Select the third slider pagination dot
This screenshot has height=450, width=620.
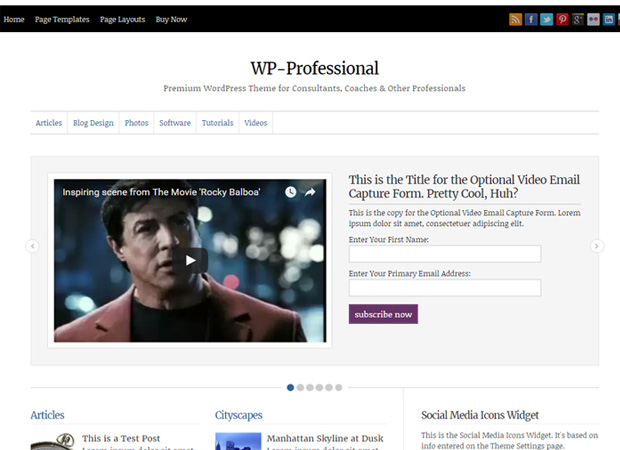[310, 388]
